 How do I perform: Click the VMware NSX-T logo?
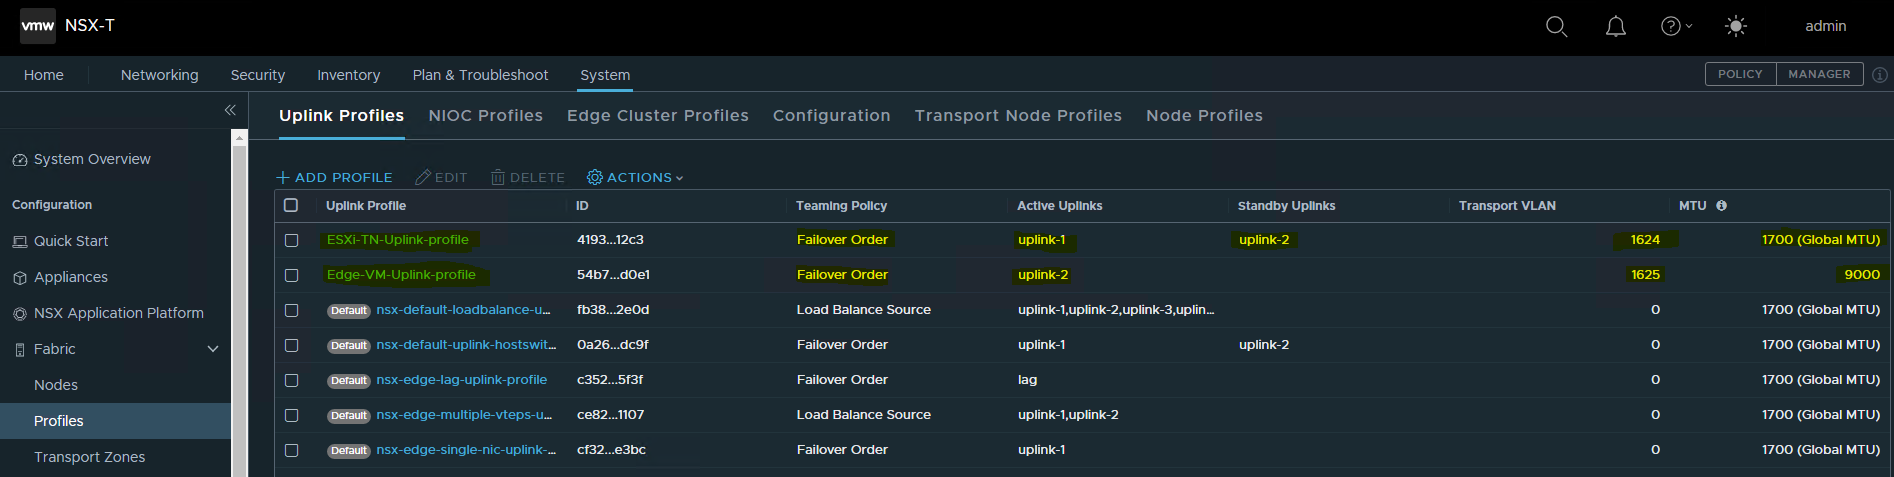click(38, 26)
